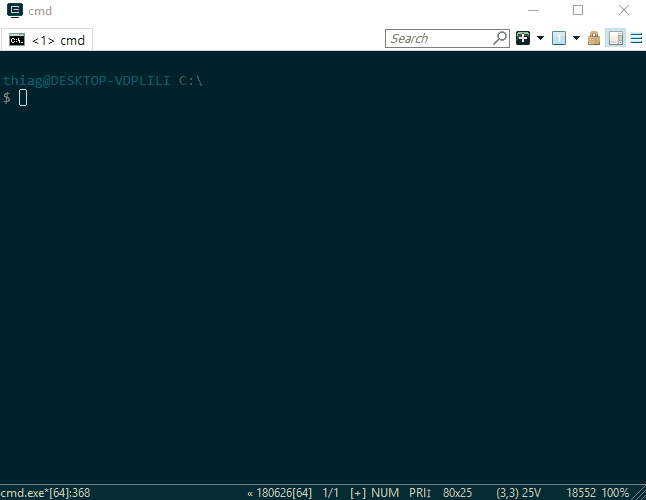Click the 1/1 console count in status bar
This screenshot has height=500, width=646.
330,493
